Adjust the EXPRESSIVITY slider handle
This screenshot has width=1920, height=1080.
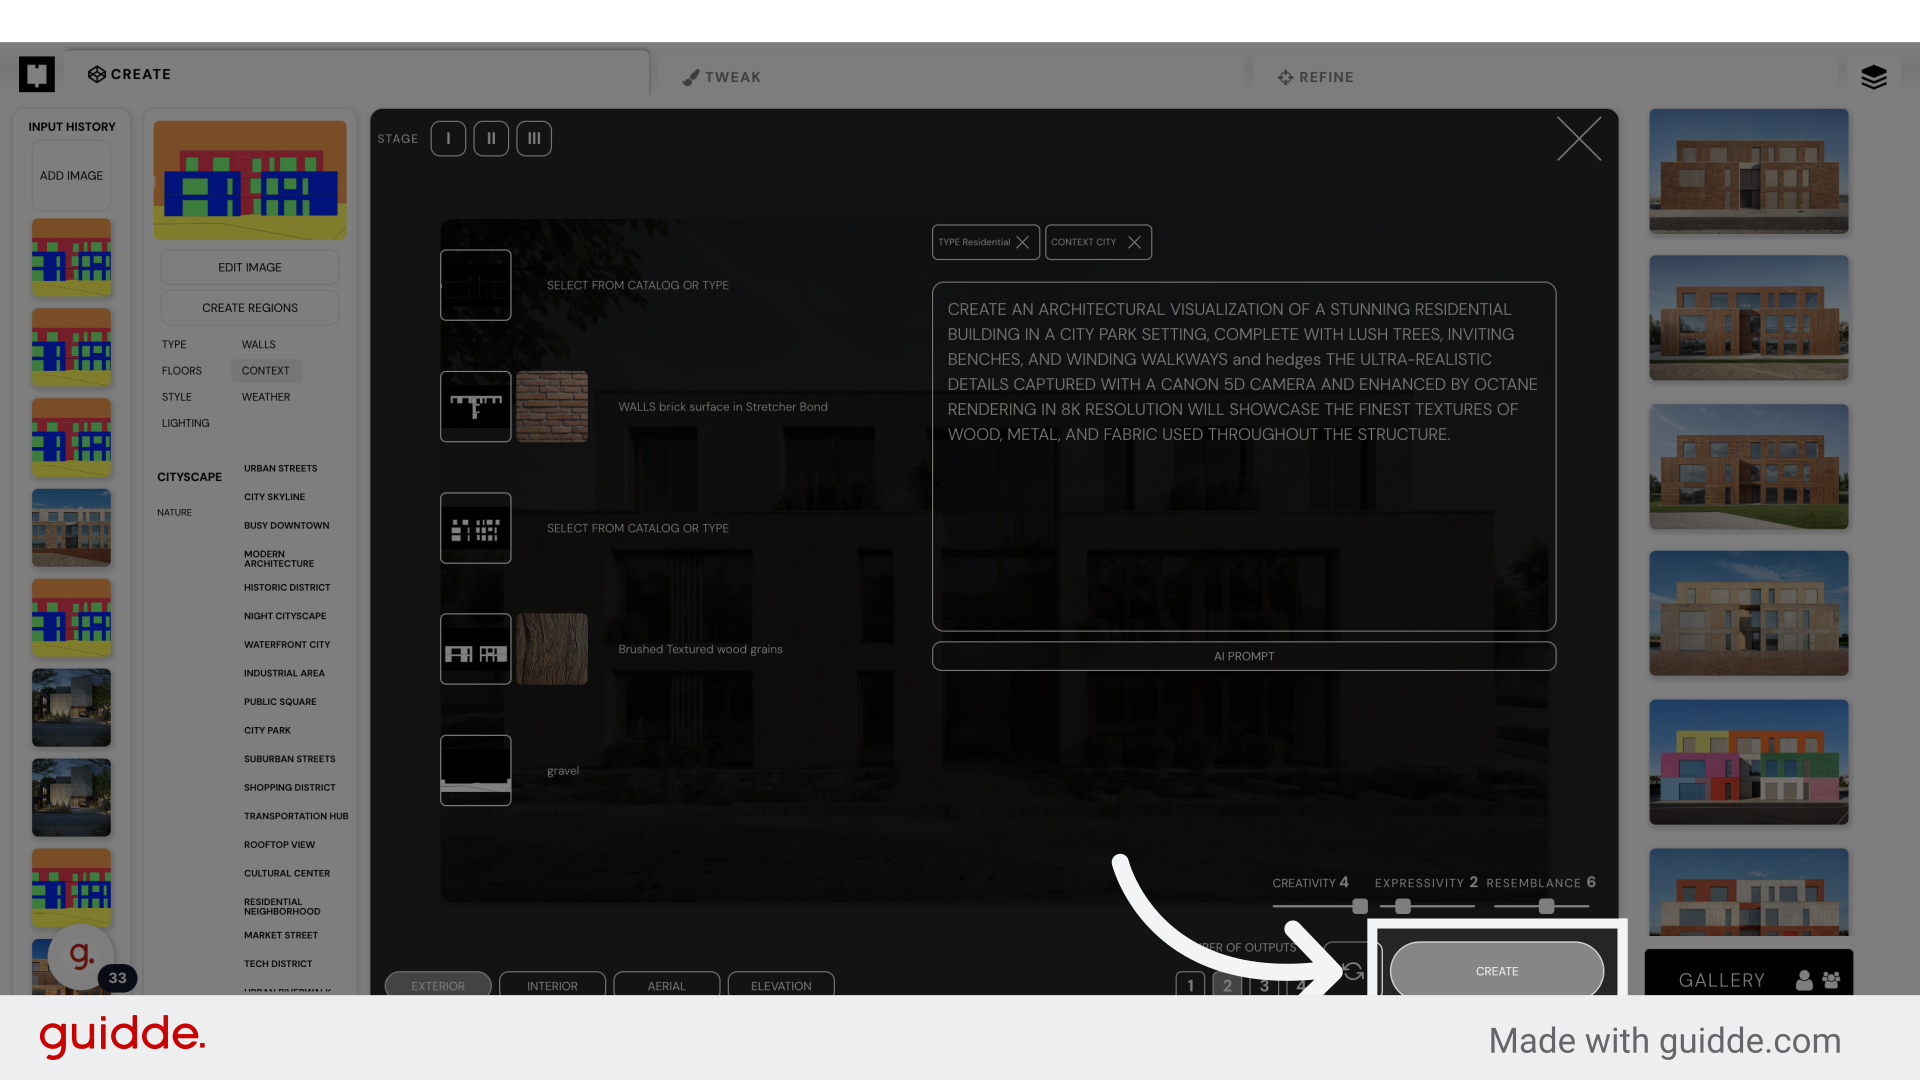1403,906
